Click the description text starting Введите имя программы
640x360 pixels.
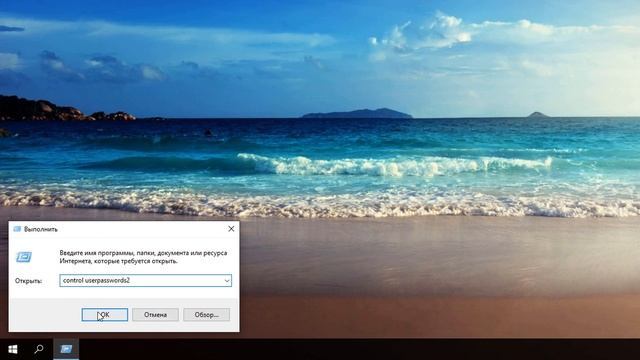143,257
